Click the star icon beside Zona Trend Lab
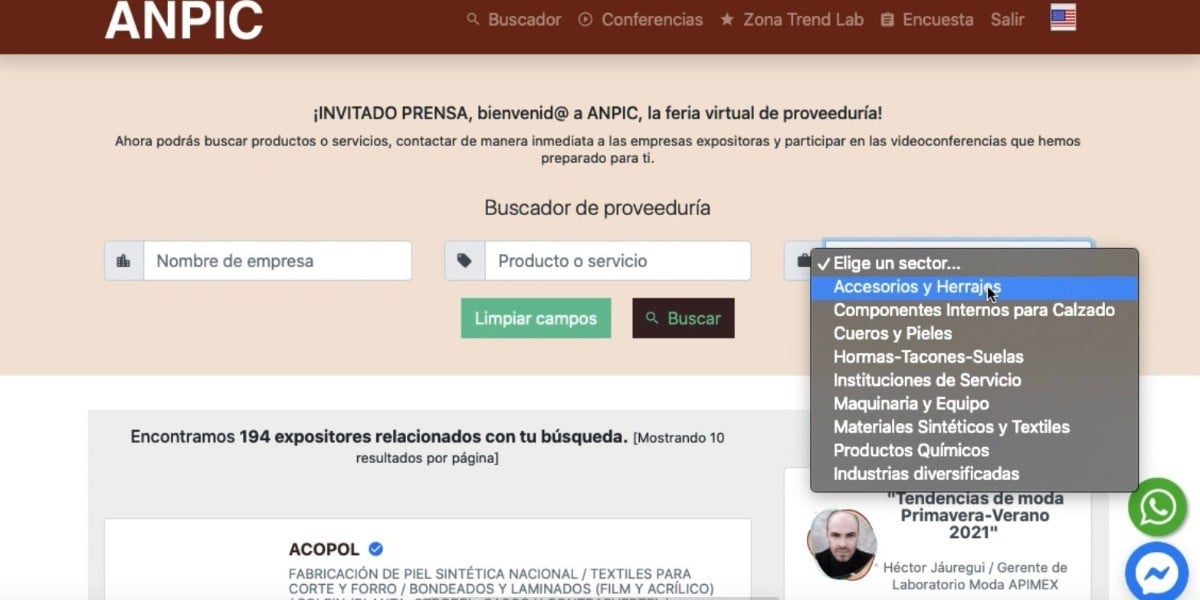The height and width of the screenshot is (600, 1200). tap(727, 18)
